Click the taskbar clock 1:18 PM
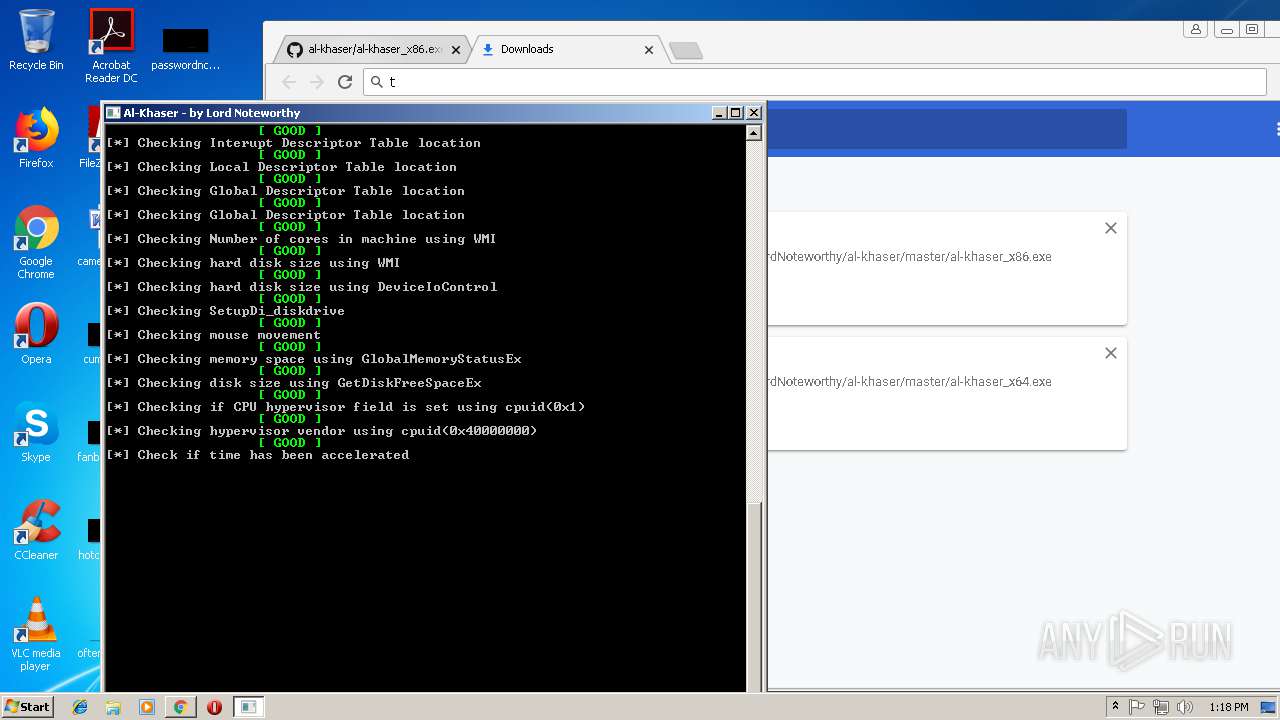1280x720 pixels. tap(1228, 707)
